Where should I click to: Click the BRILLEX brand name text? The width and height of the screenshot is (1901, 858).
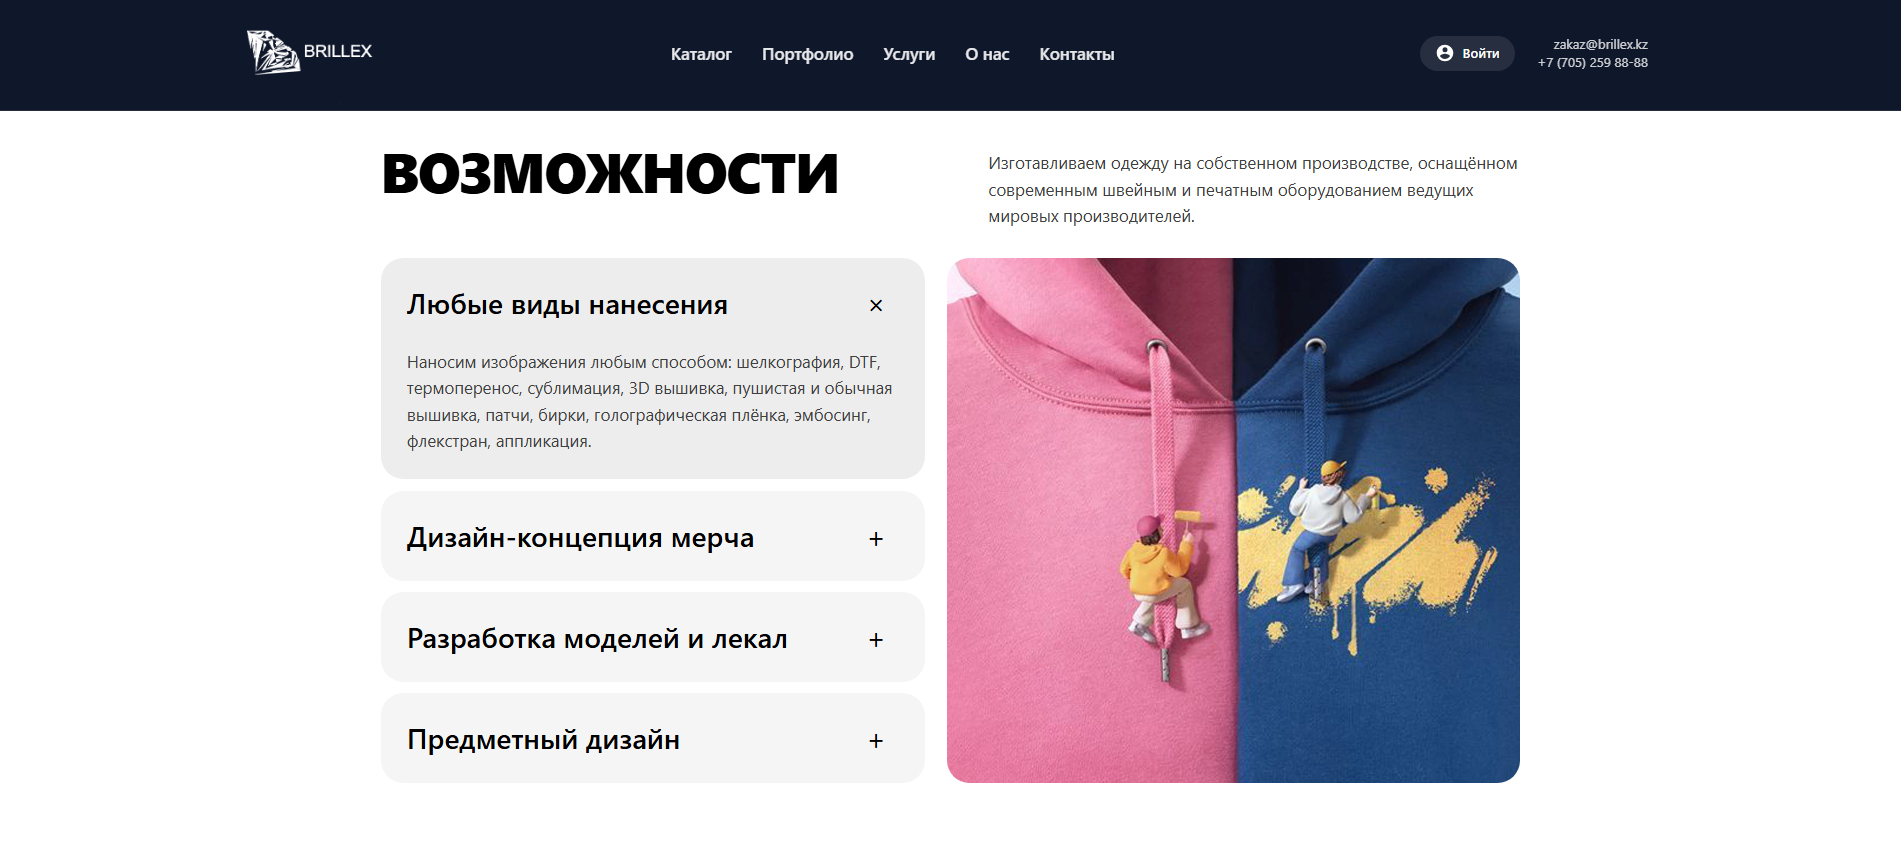338,51
